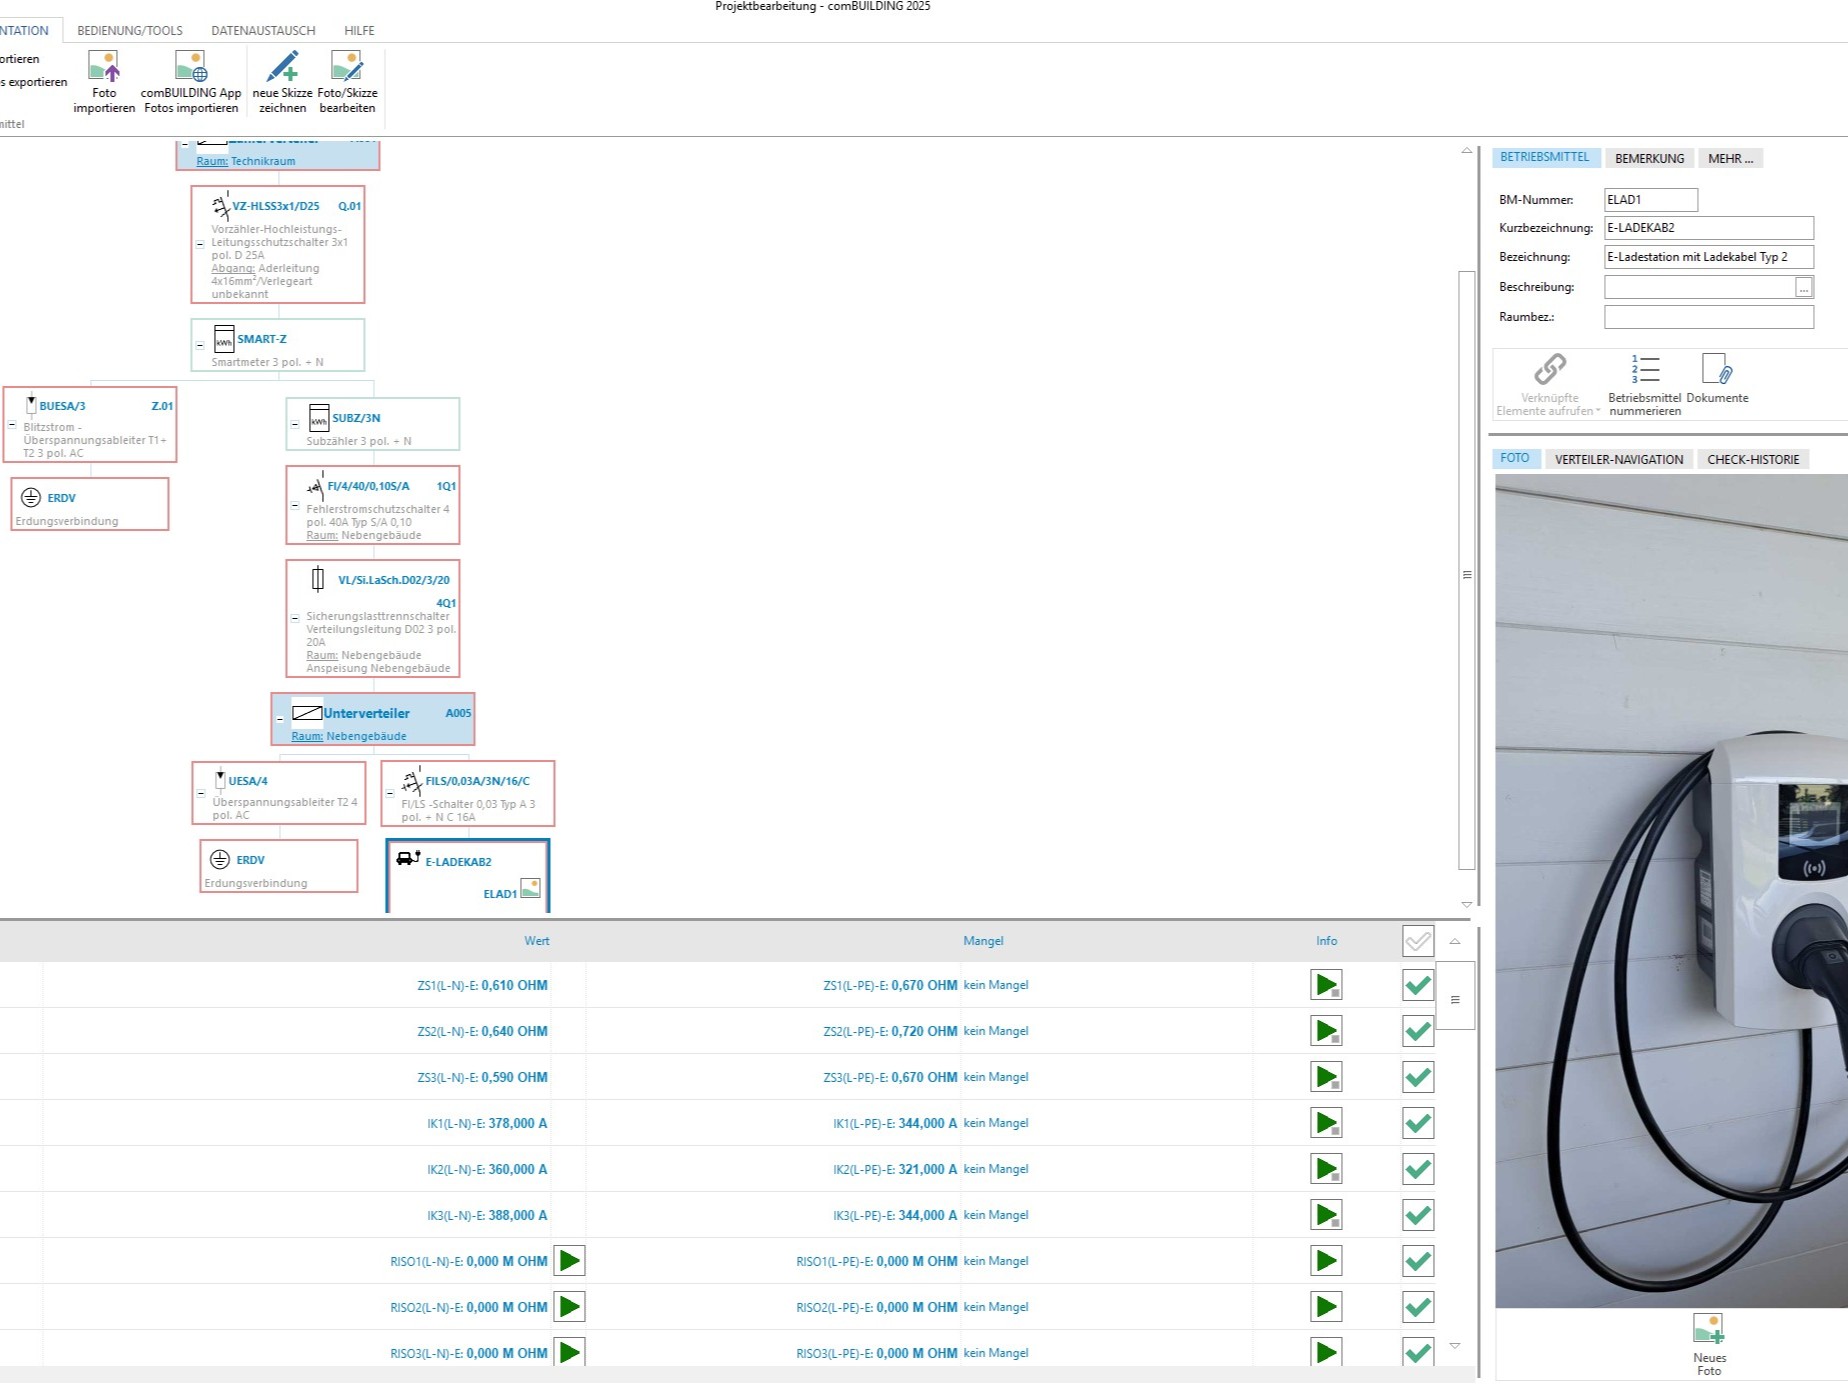Image resolution: width=1848 pixels, height=1386 pixels.
Task: Toggle checkmark for ZS1(L-PE)-E row
Action: [1418, 986]
